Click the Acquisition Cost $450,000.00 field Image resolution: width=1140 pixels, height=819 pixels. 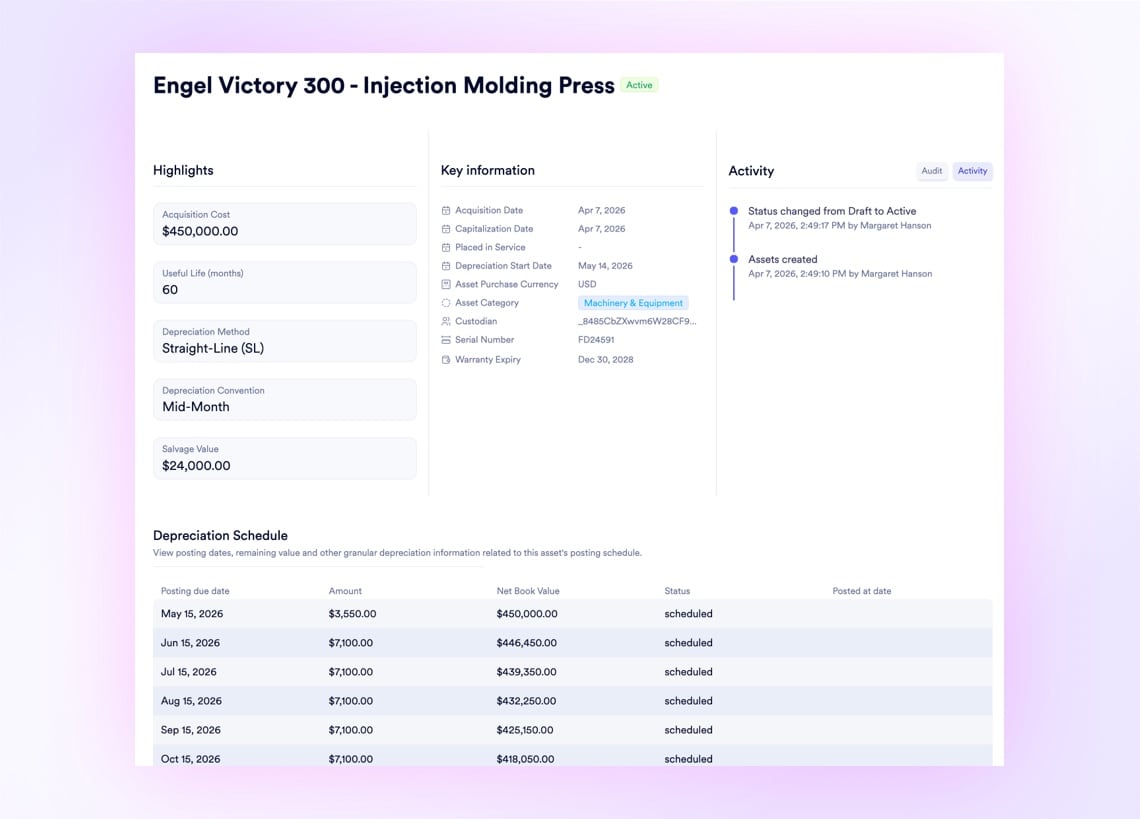click(x=284, y=224)
